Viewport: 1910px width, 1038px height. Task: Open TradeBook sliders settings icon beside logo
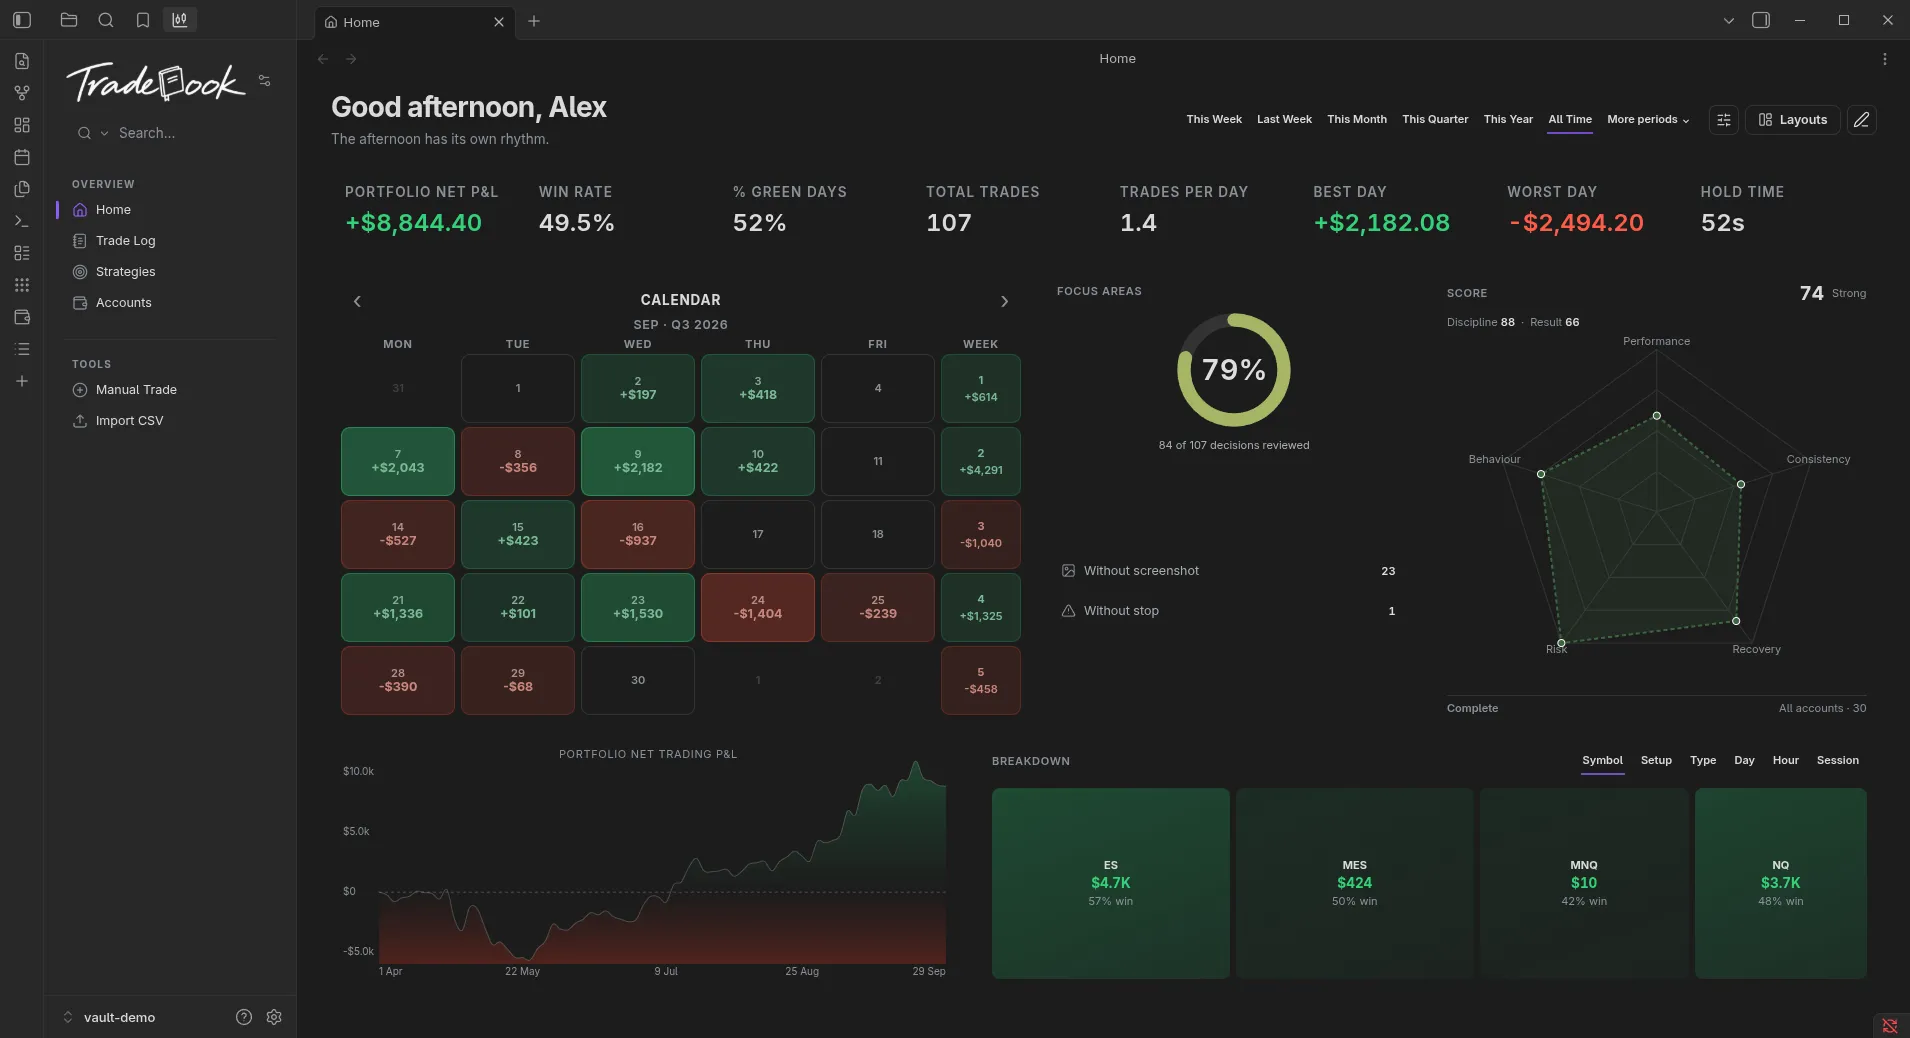265,81
